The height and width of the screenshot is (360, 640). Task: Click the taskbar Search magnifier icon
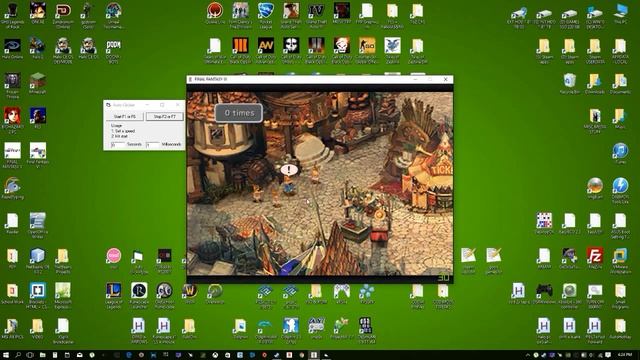(18, 355)
